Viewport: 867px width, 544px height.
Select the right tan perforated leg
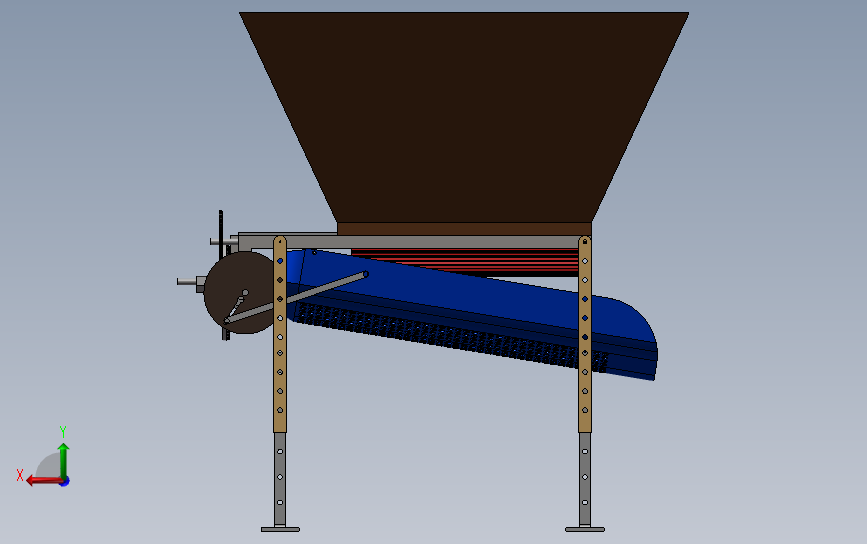[x=585, y=334]
